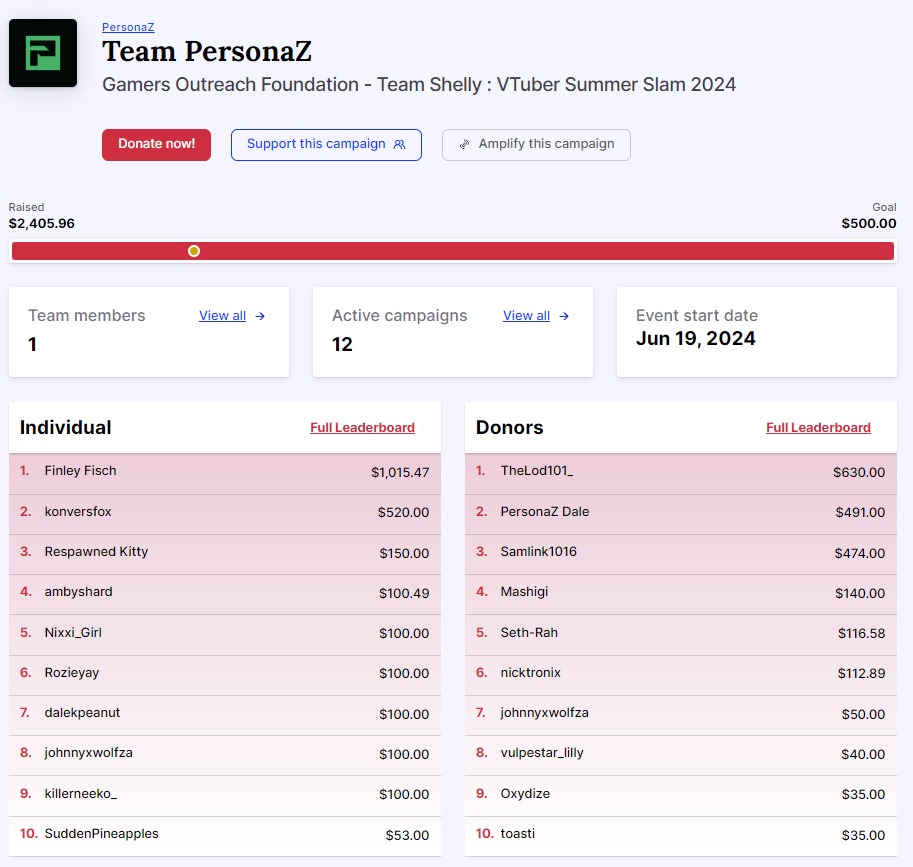Viewport: 913px width, 867px height.
Task: Click the PersonaZ team logo thumbnail
Action: tap(43, 53)
